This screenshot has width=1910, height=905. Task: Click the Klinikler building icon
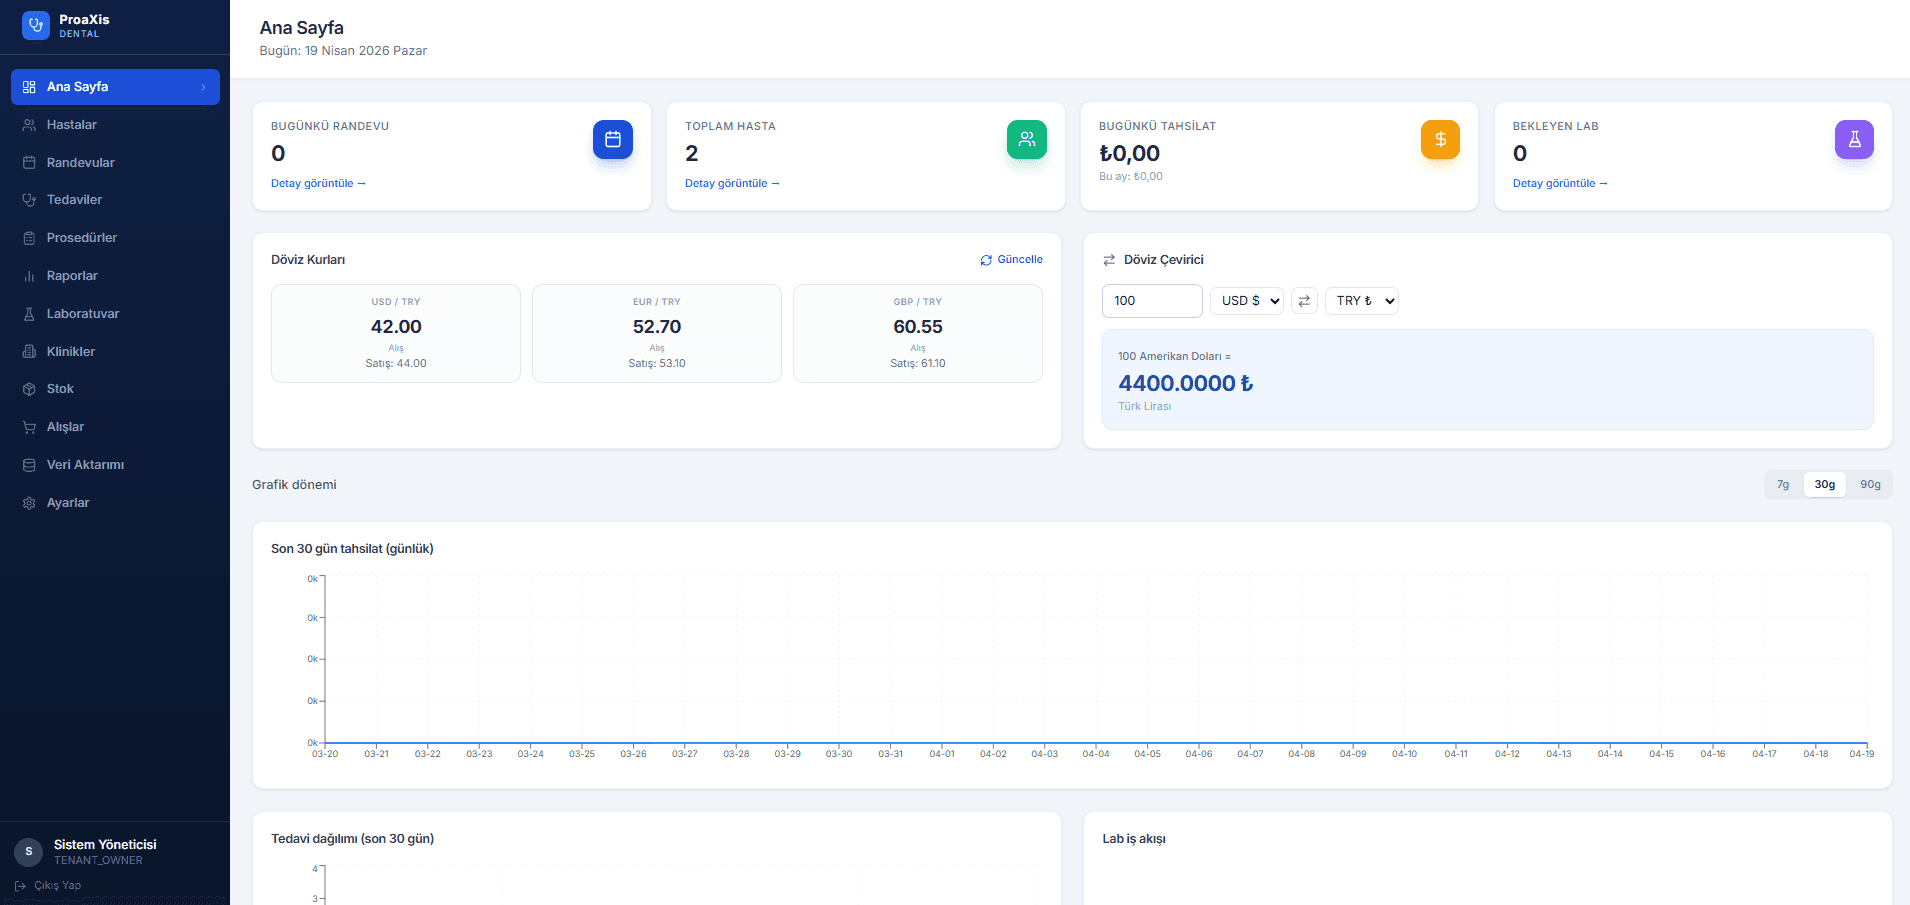pyautogui.click(x=29, y=352)
